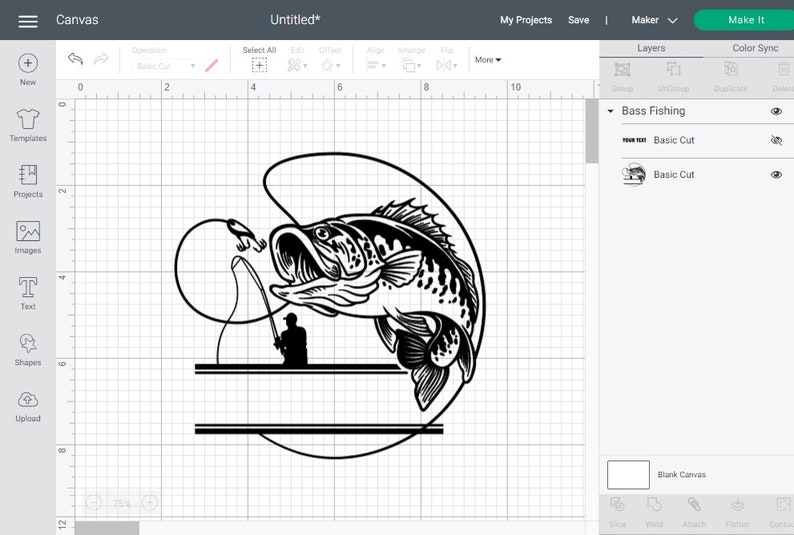Open the Templates panel
The width and height of the screenshot is (794, 535).
28,119
